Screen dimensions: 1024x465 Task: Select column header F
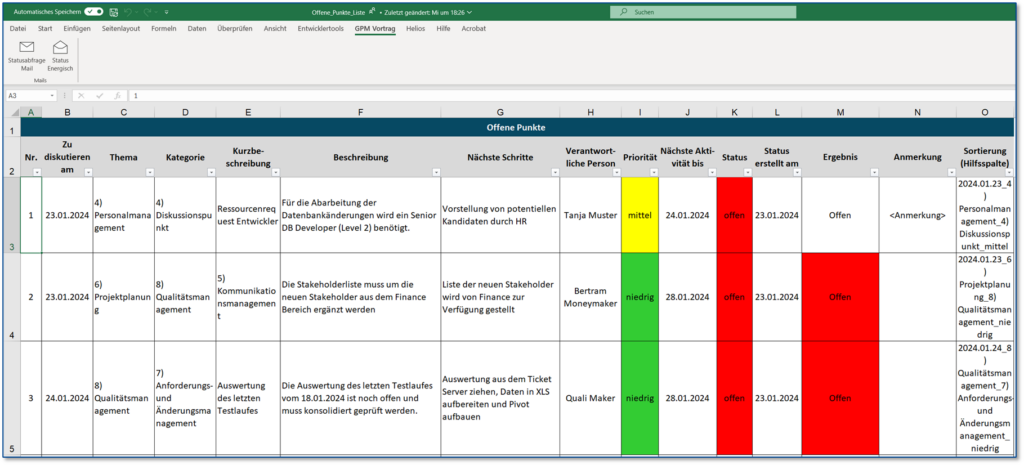coord(360,112)
